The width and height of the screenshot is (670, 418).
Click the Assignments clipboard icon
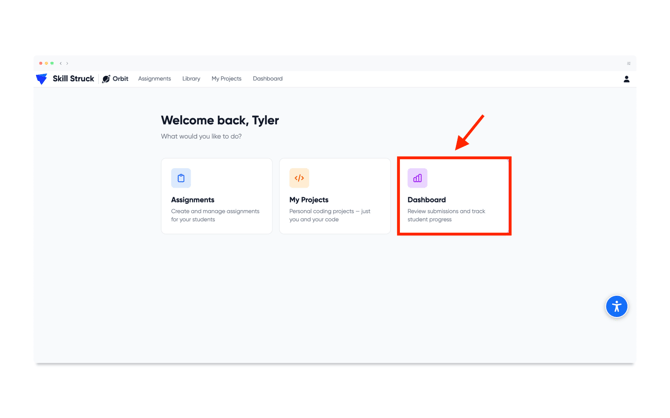pyautogui.click(x=181, y=178)
